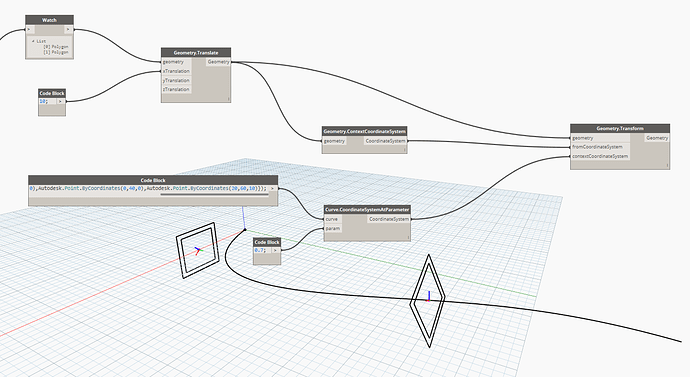
Task: Click the fromCoordinateSystem input port
Action: tap(600, 147)
